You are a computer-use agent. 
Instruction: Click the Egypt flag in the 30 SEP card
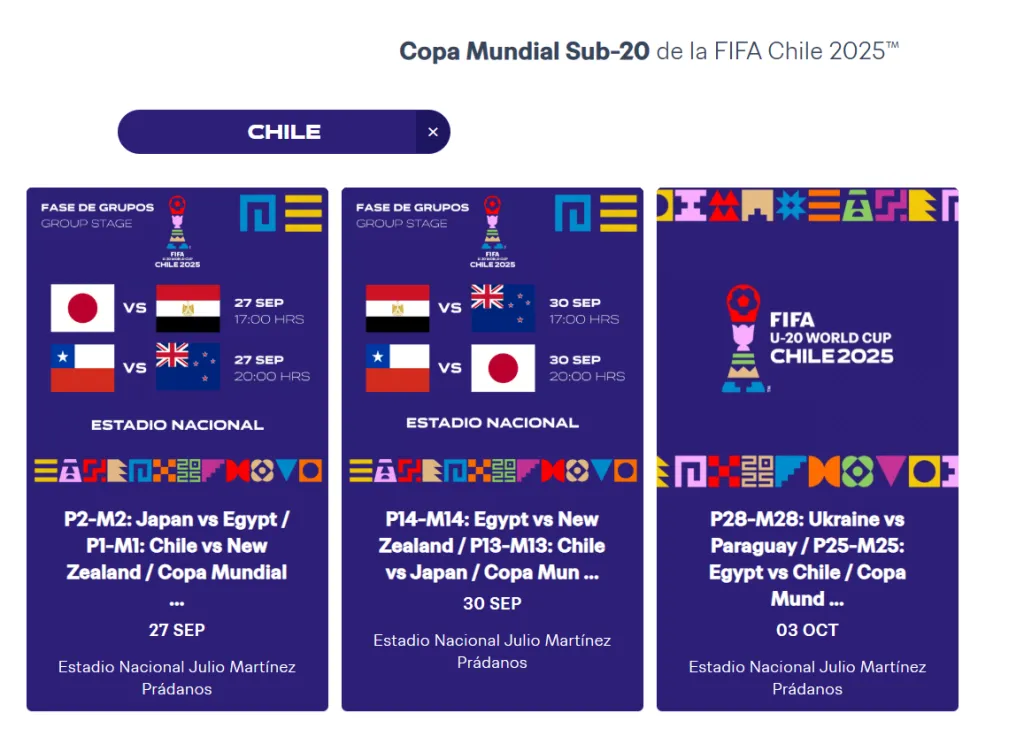(397, 308)
